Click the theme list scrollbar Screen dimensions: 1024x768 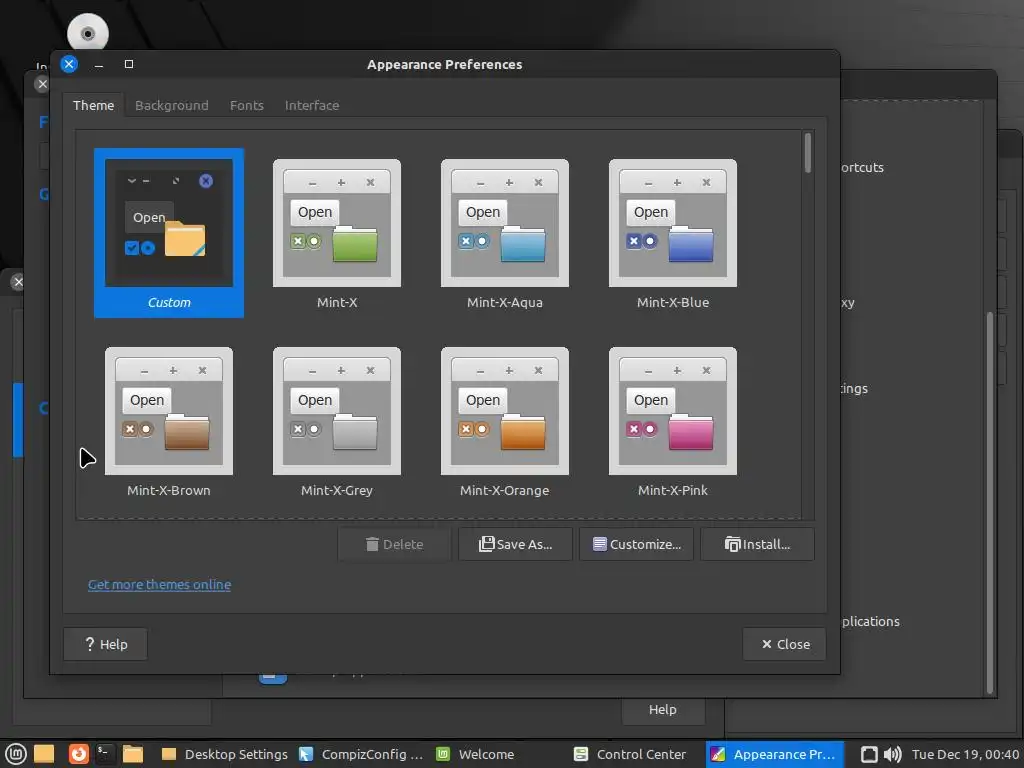click(x=808, y=153)
